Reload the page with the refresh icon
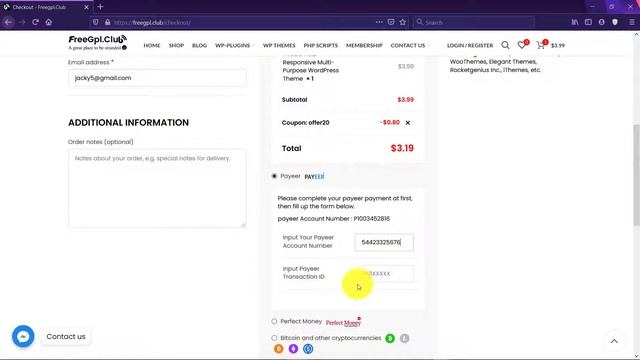This screenshot has height=360, width=640. [x=35, y=22]
